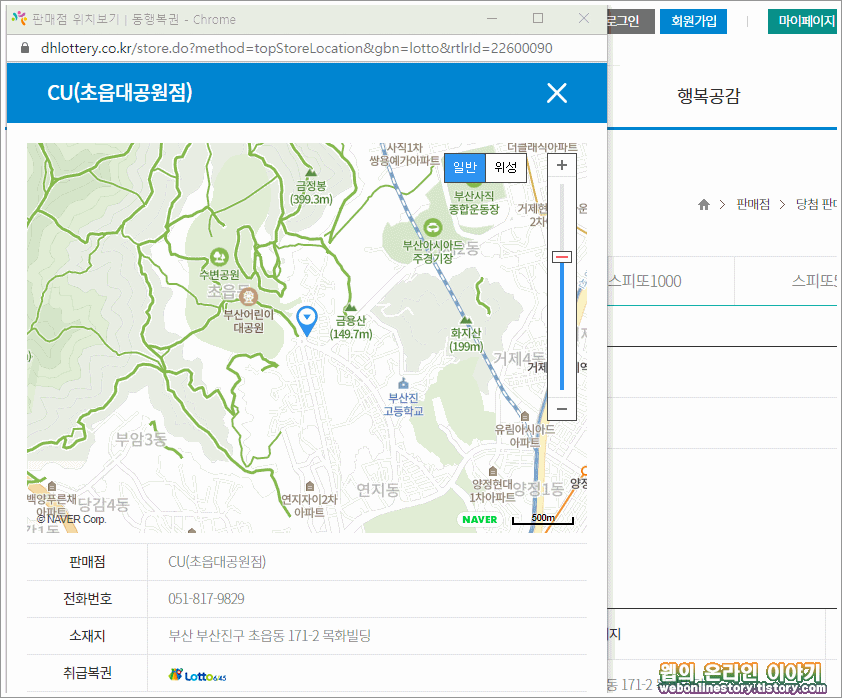This screenshot has width=842, height=698.
Task: Switch the map to 위성 satellite view
Action: (506, 168)
